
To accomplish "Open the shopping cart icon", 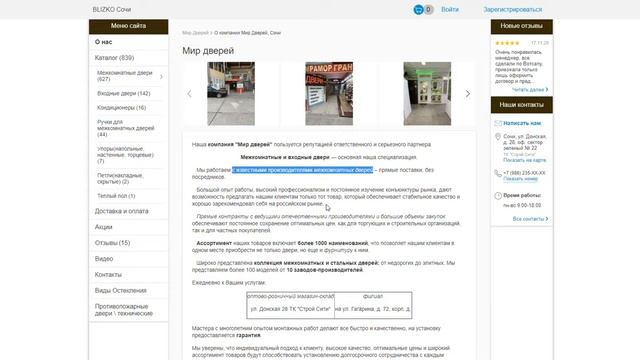I will pos(418,9).
